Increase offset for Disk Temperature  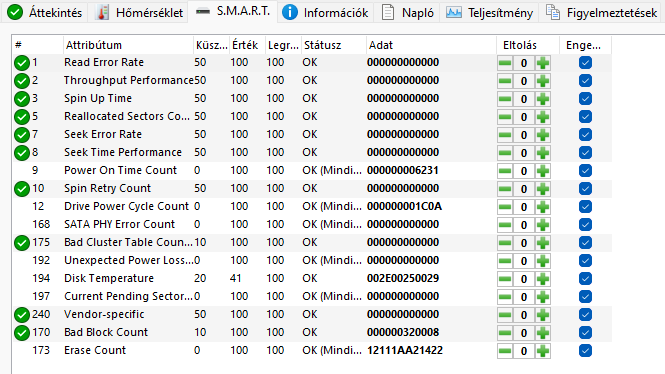pos(543,279)
